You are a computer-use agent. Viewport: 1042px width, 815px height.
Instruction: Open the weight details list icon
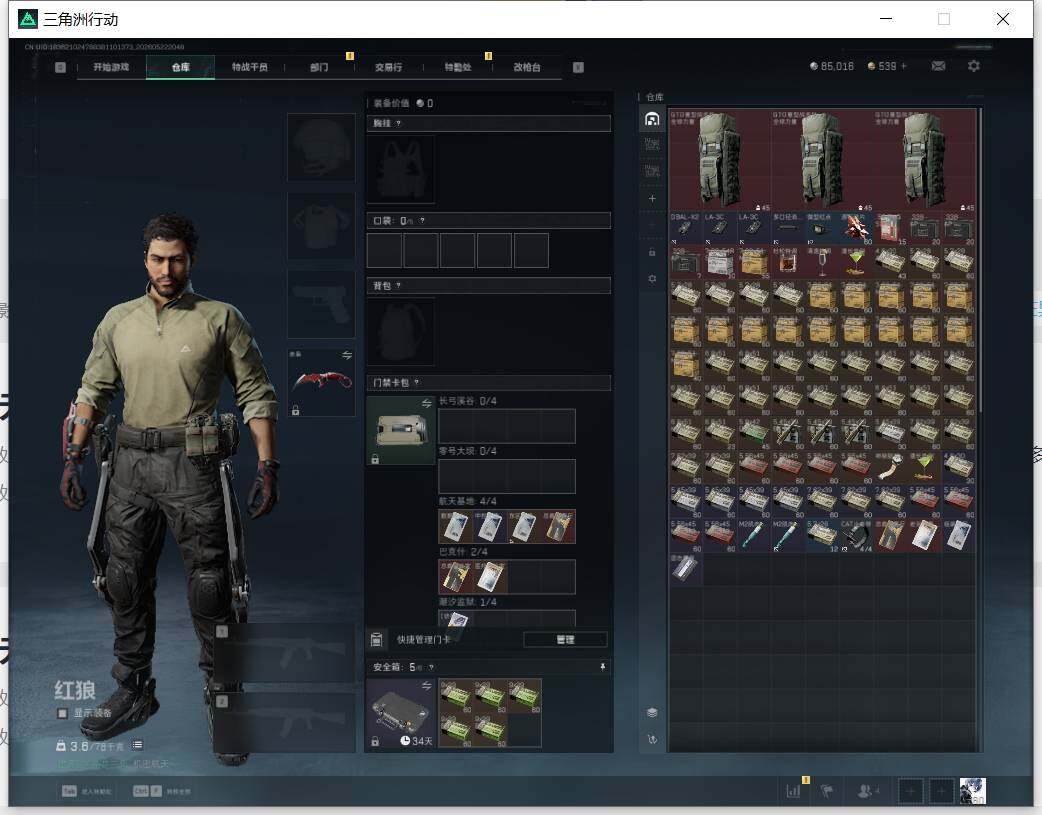138,745
